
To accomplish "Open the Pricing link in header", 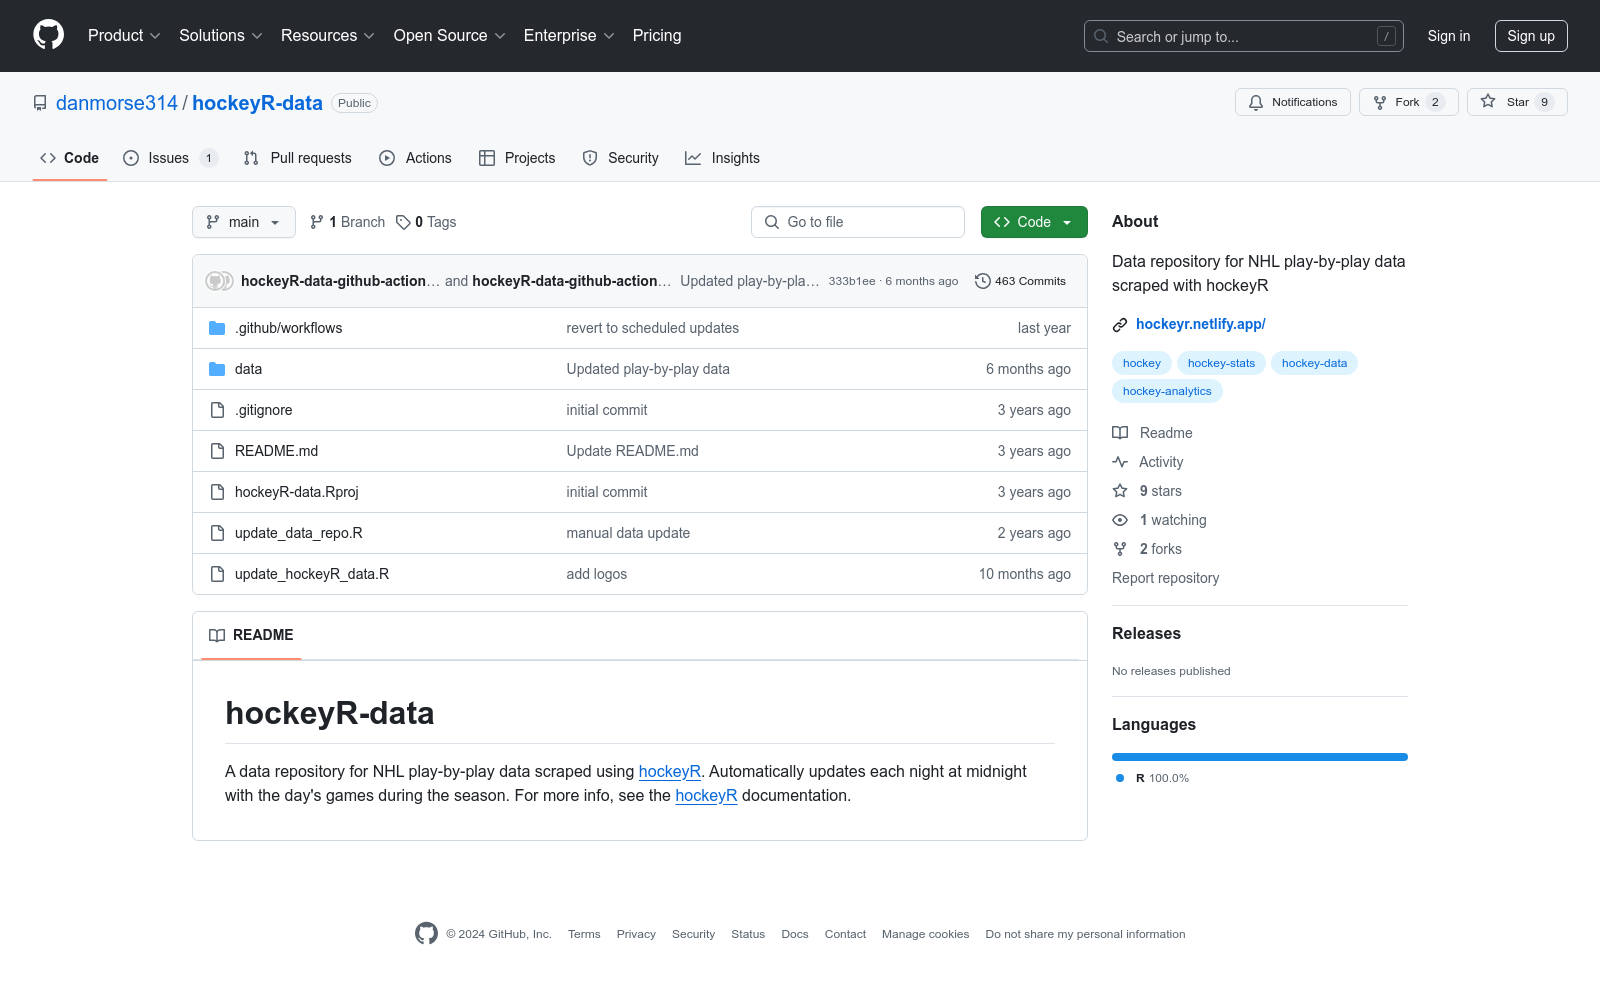I will click(657, 36).
